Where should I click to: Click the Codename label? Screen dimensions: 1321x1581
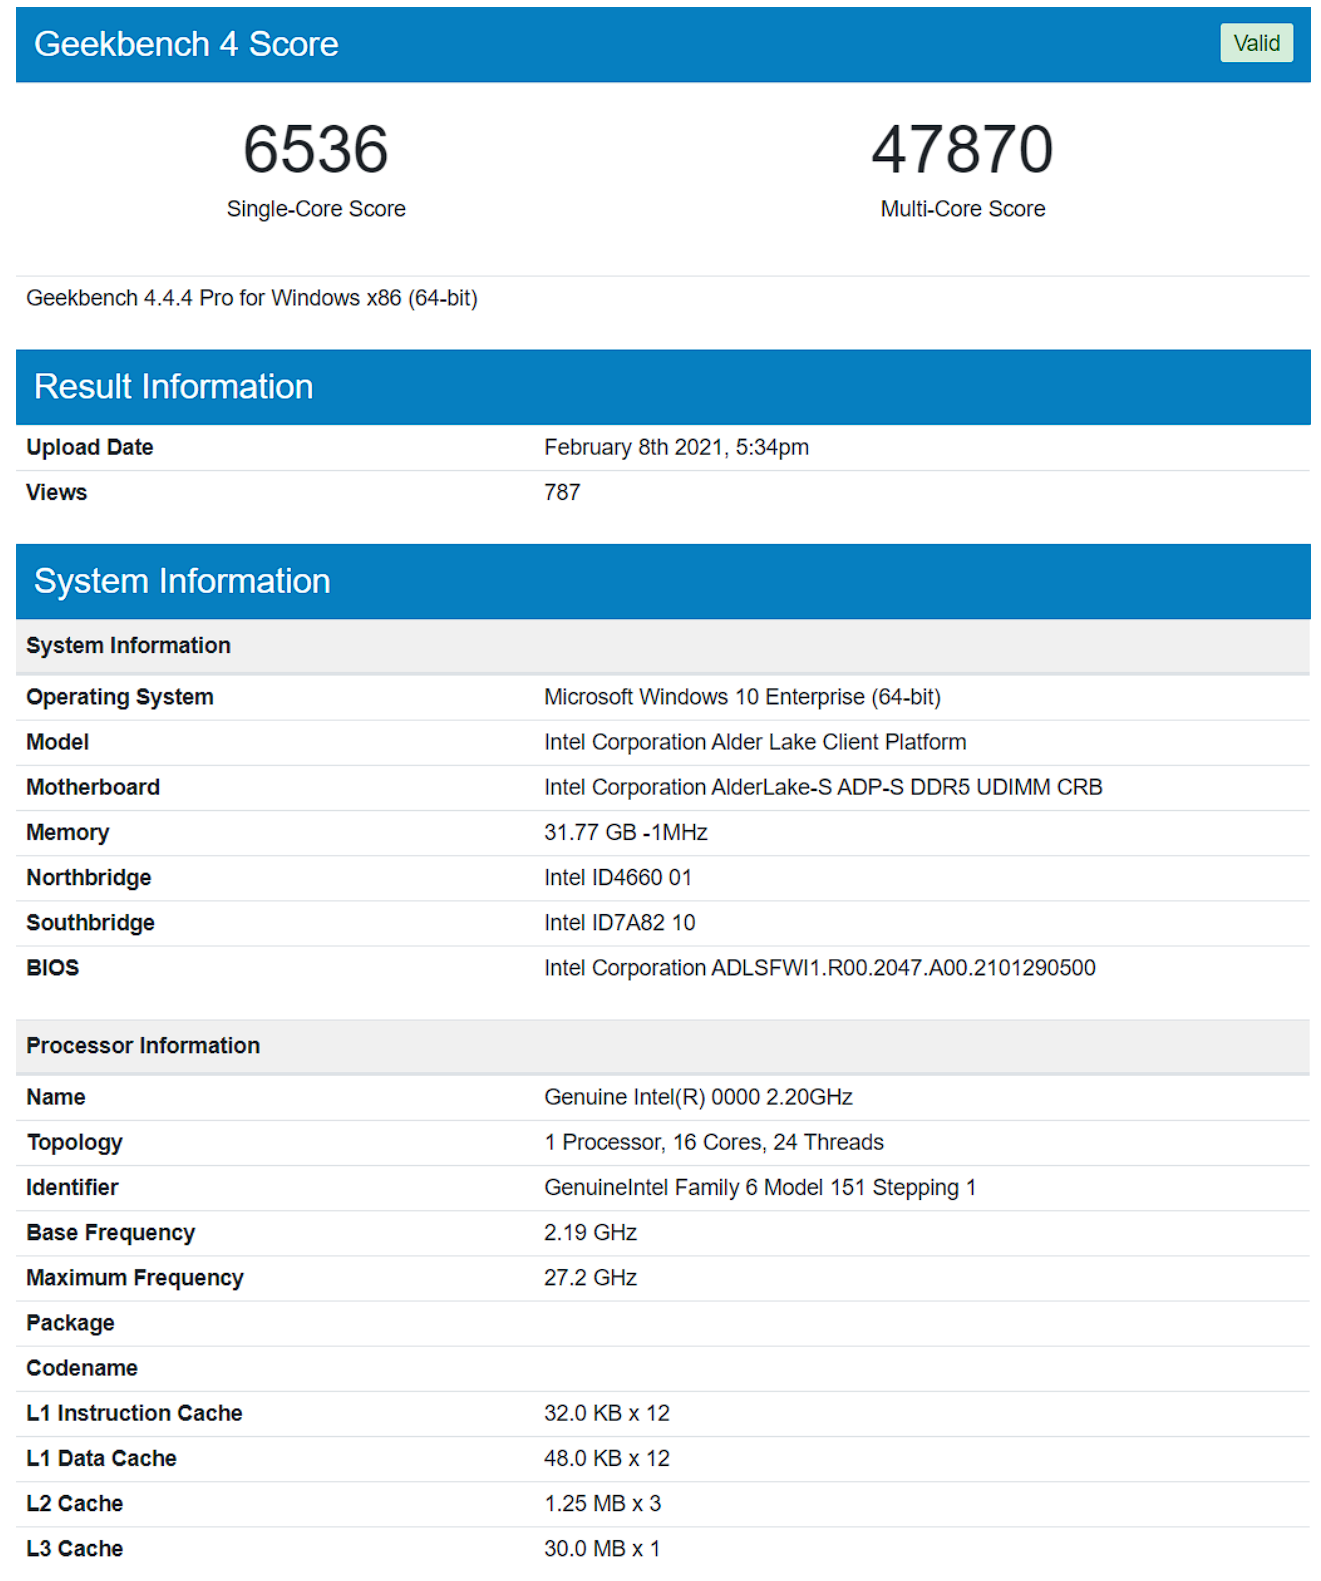82,1367
